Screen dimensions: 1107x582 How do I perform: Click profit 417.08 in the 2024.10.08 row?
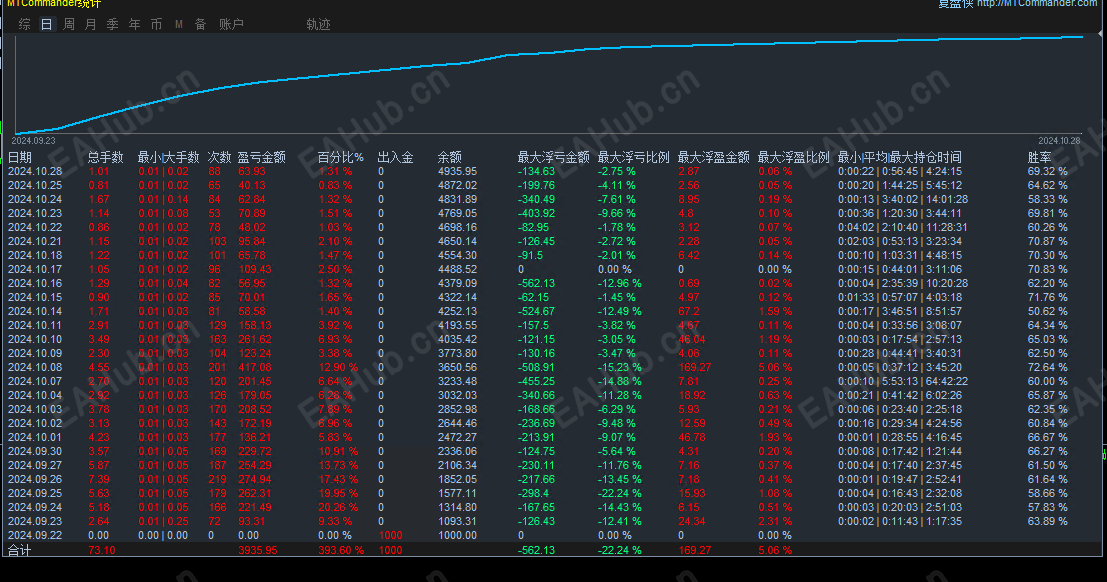pos(255,367)
